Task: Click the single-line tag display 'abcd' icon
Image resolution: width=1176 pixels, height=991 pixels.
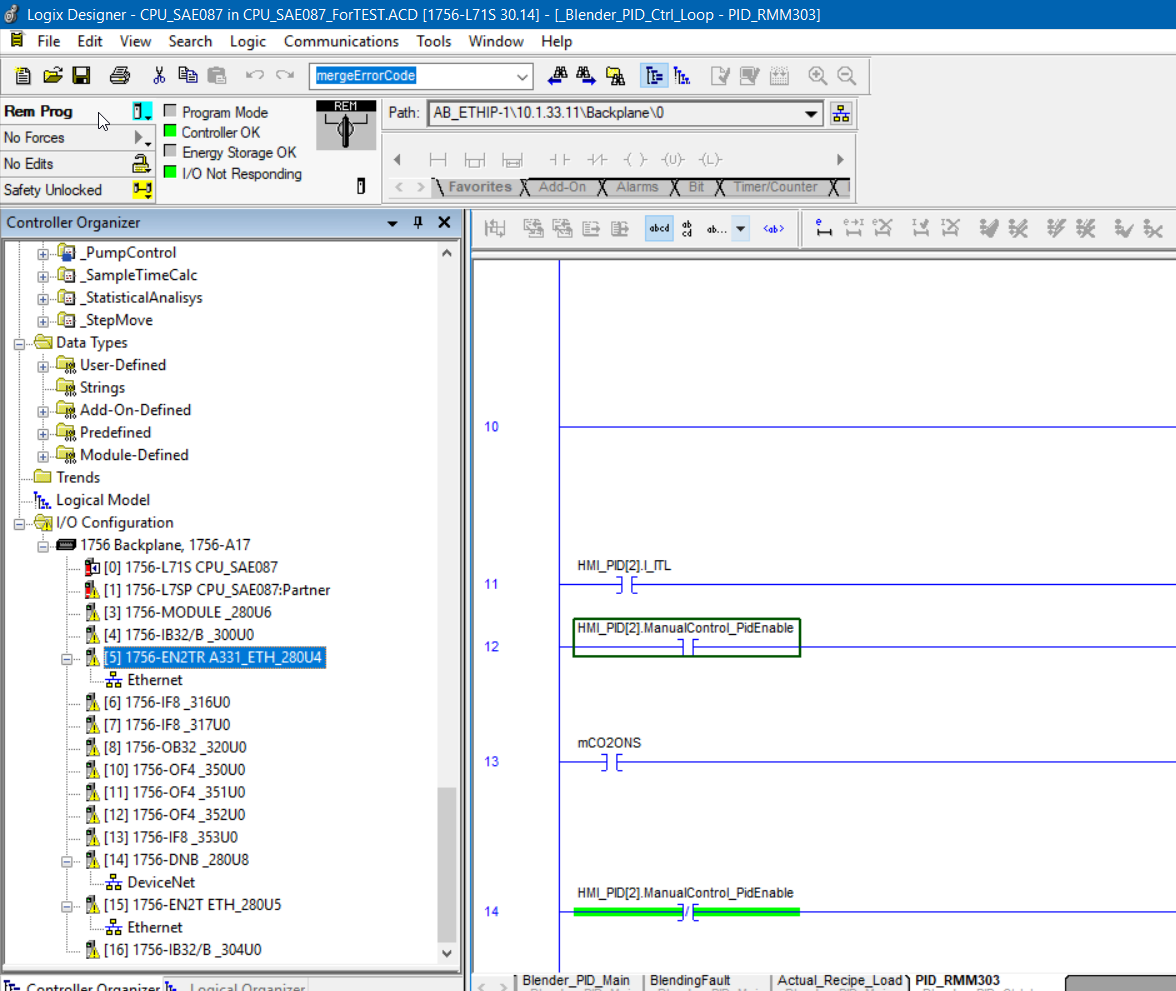Action: tap(659, 228)
